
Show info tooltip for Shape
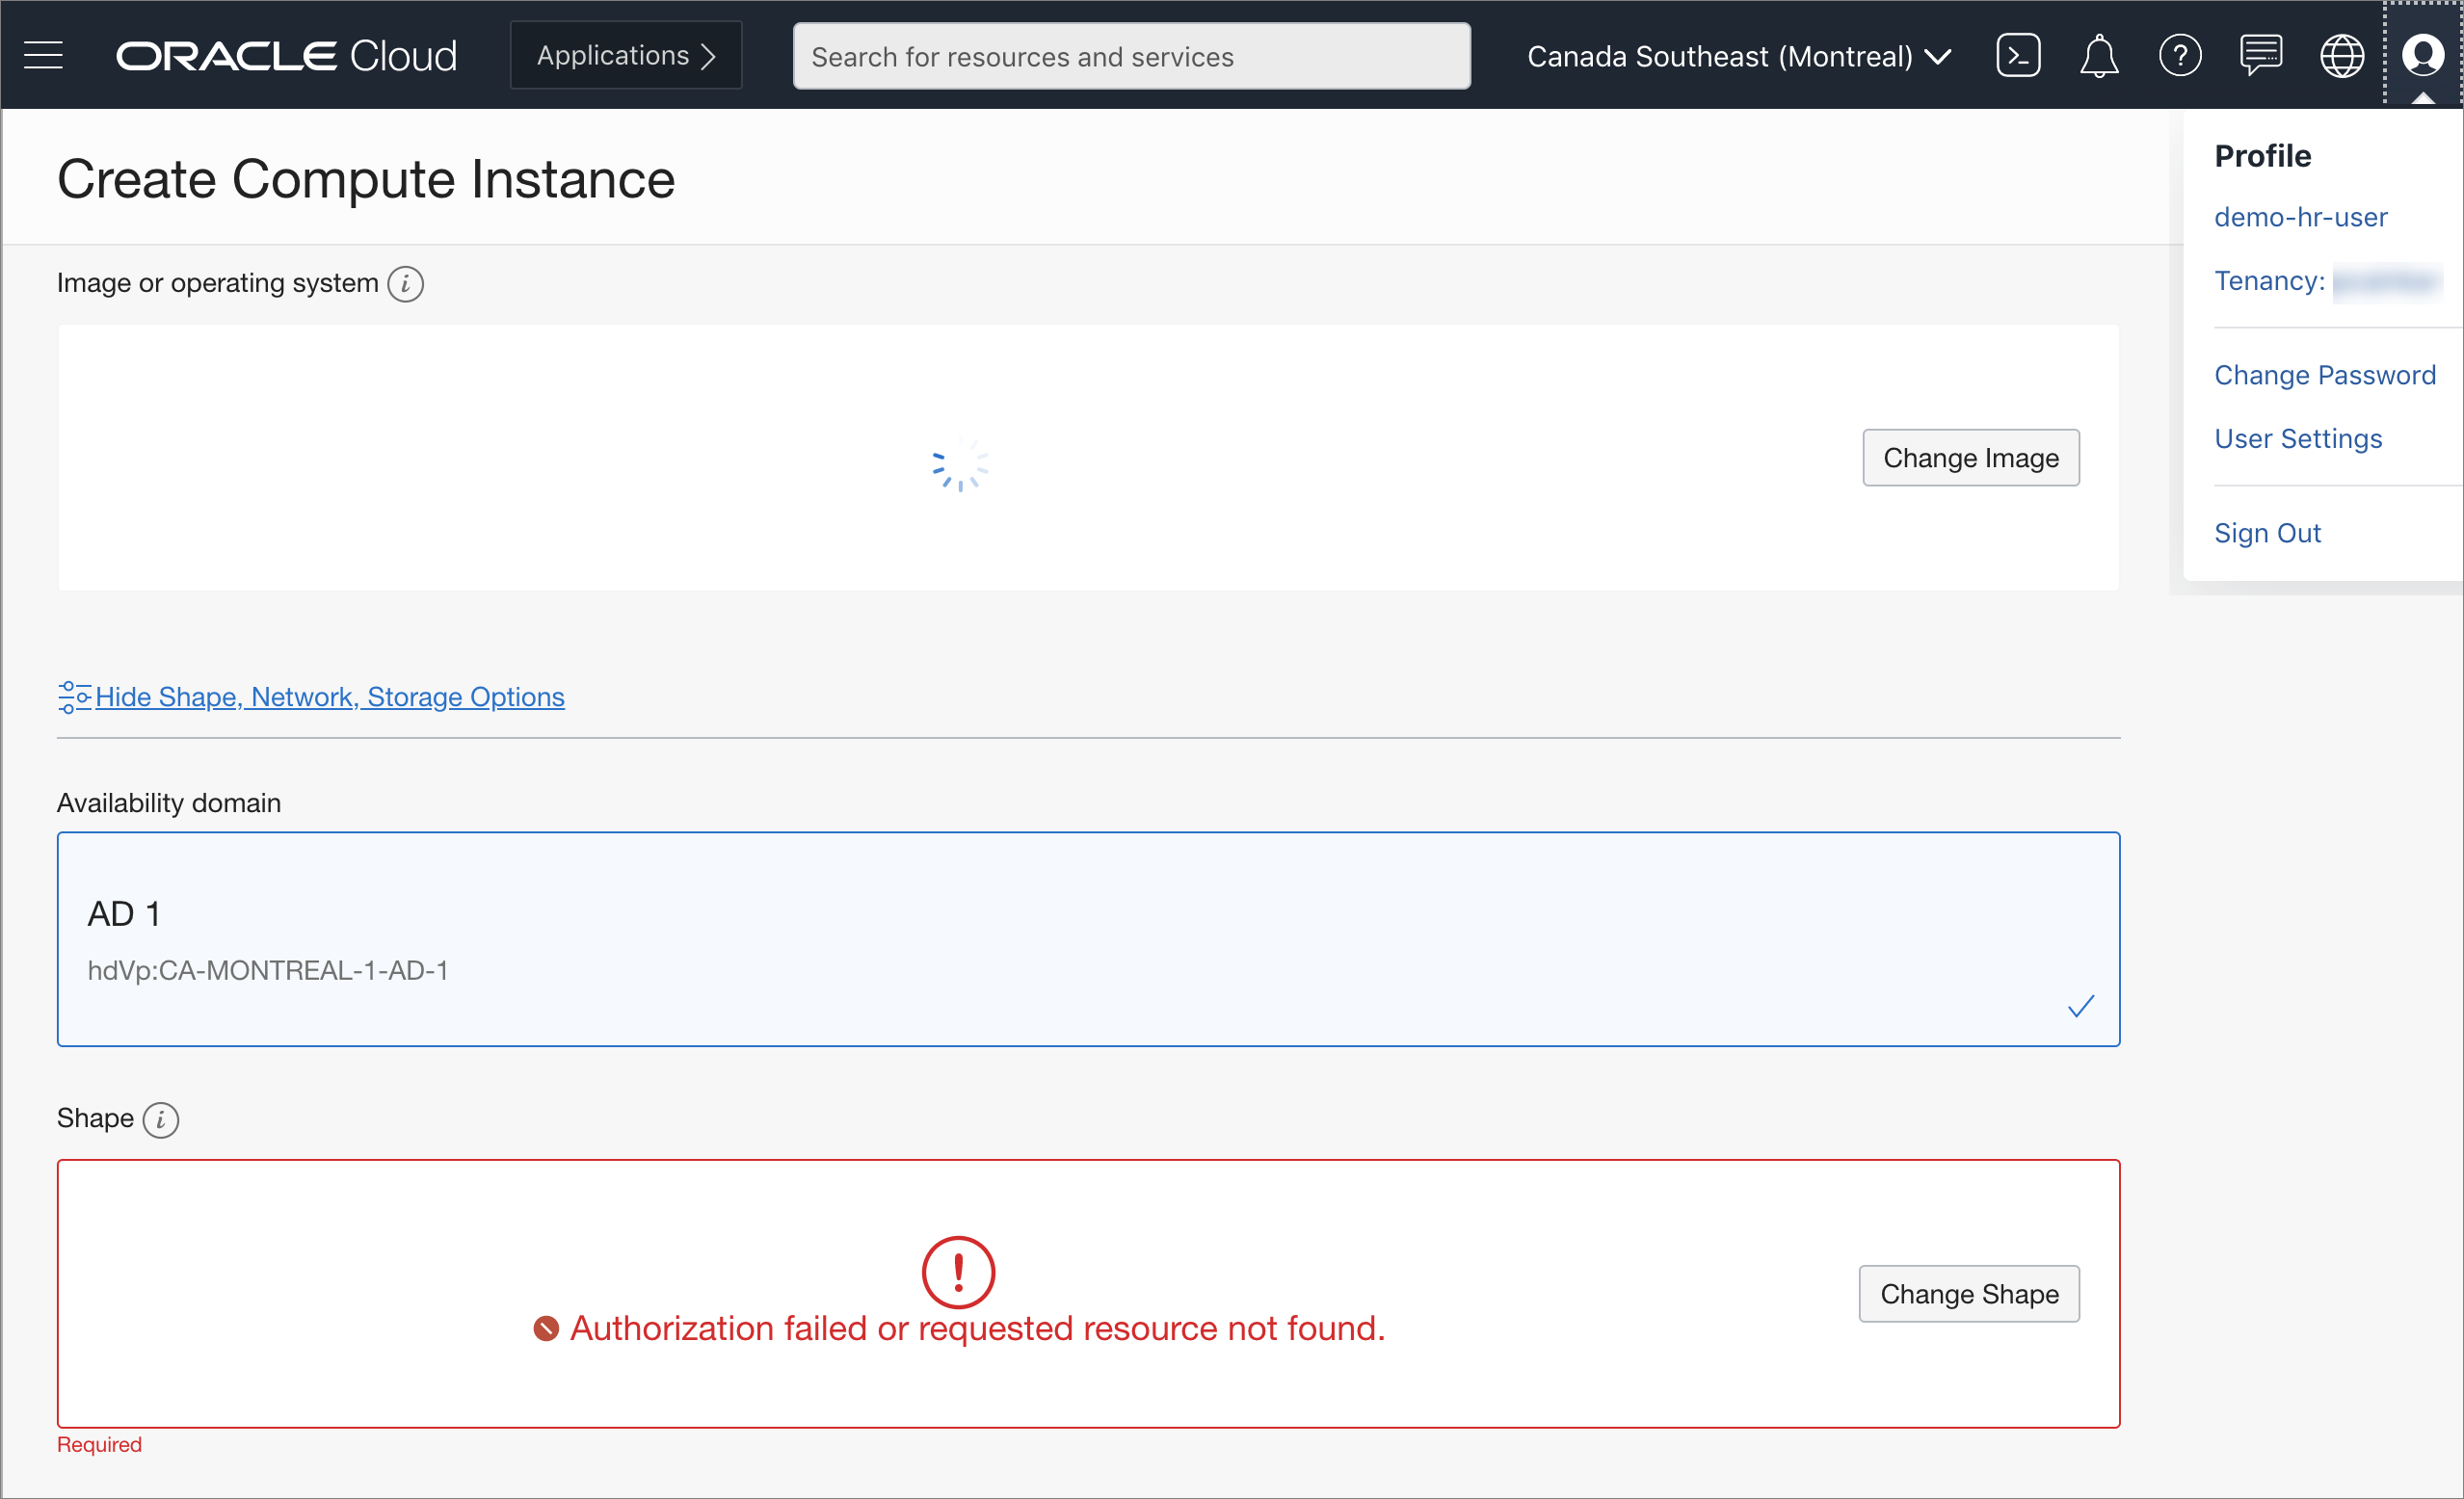[x=161, y=1120]
